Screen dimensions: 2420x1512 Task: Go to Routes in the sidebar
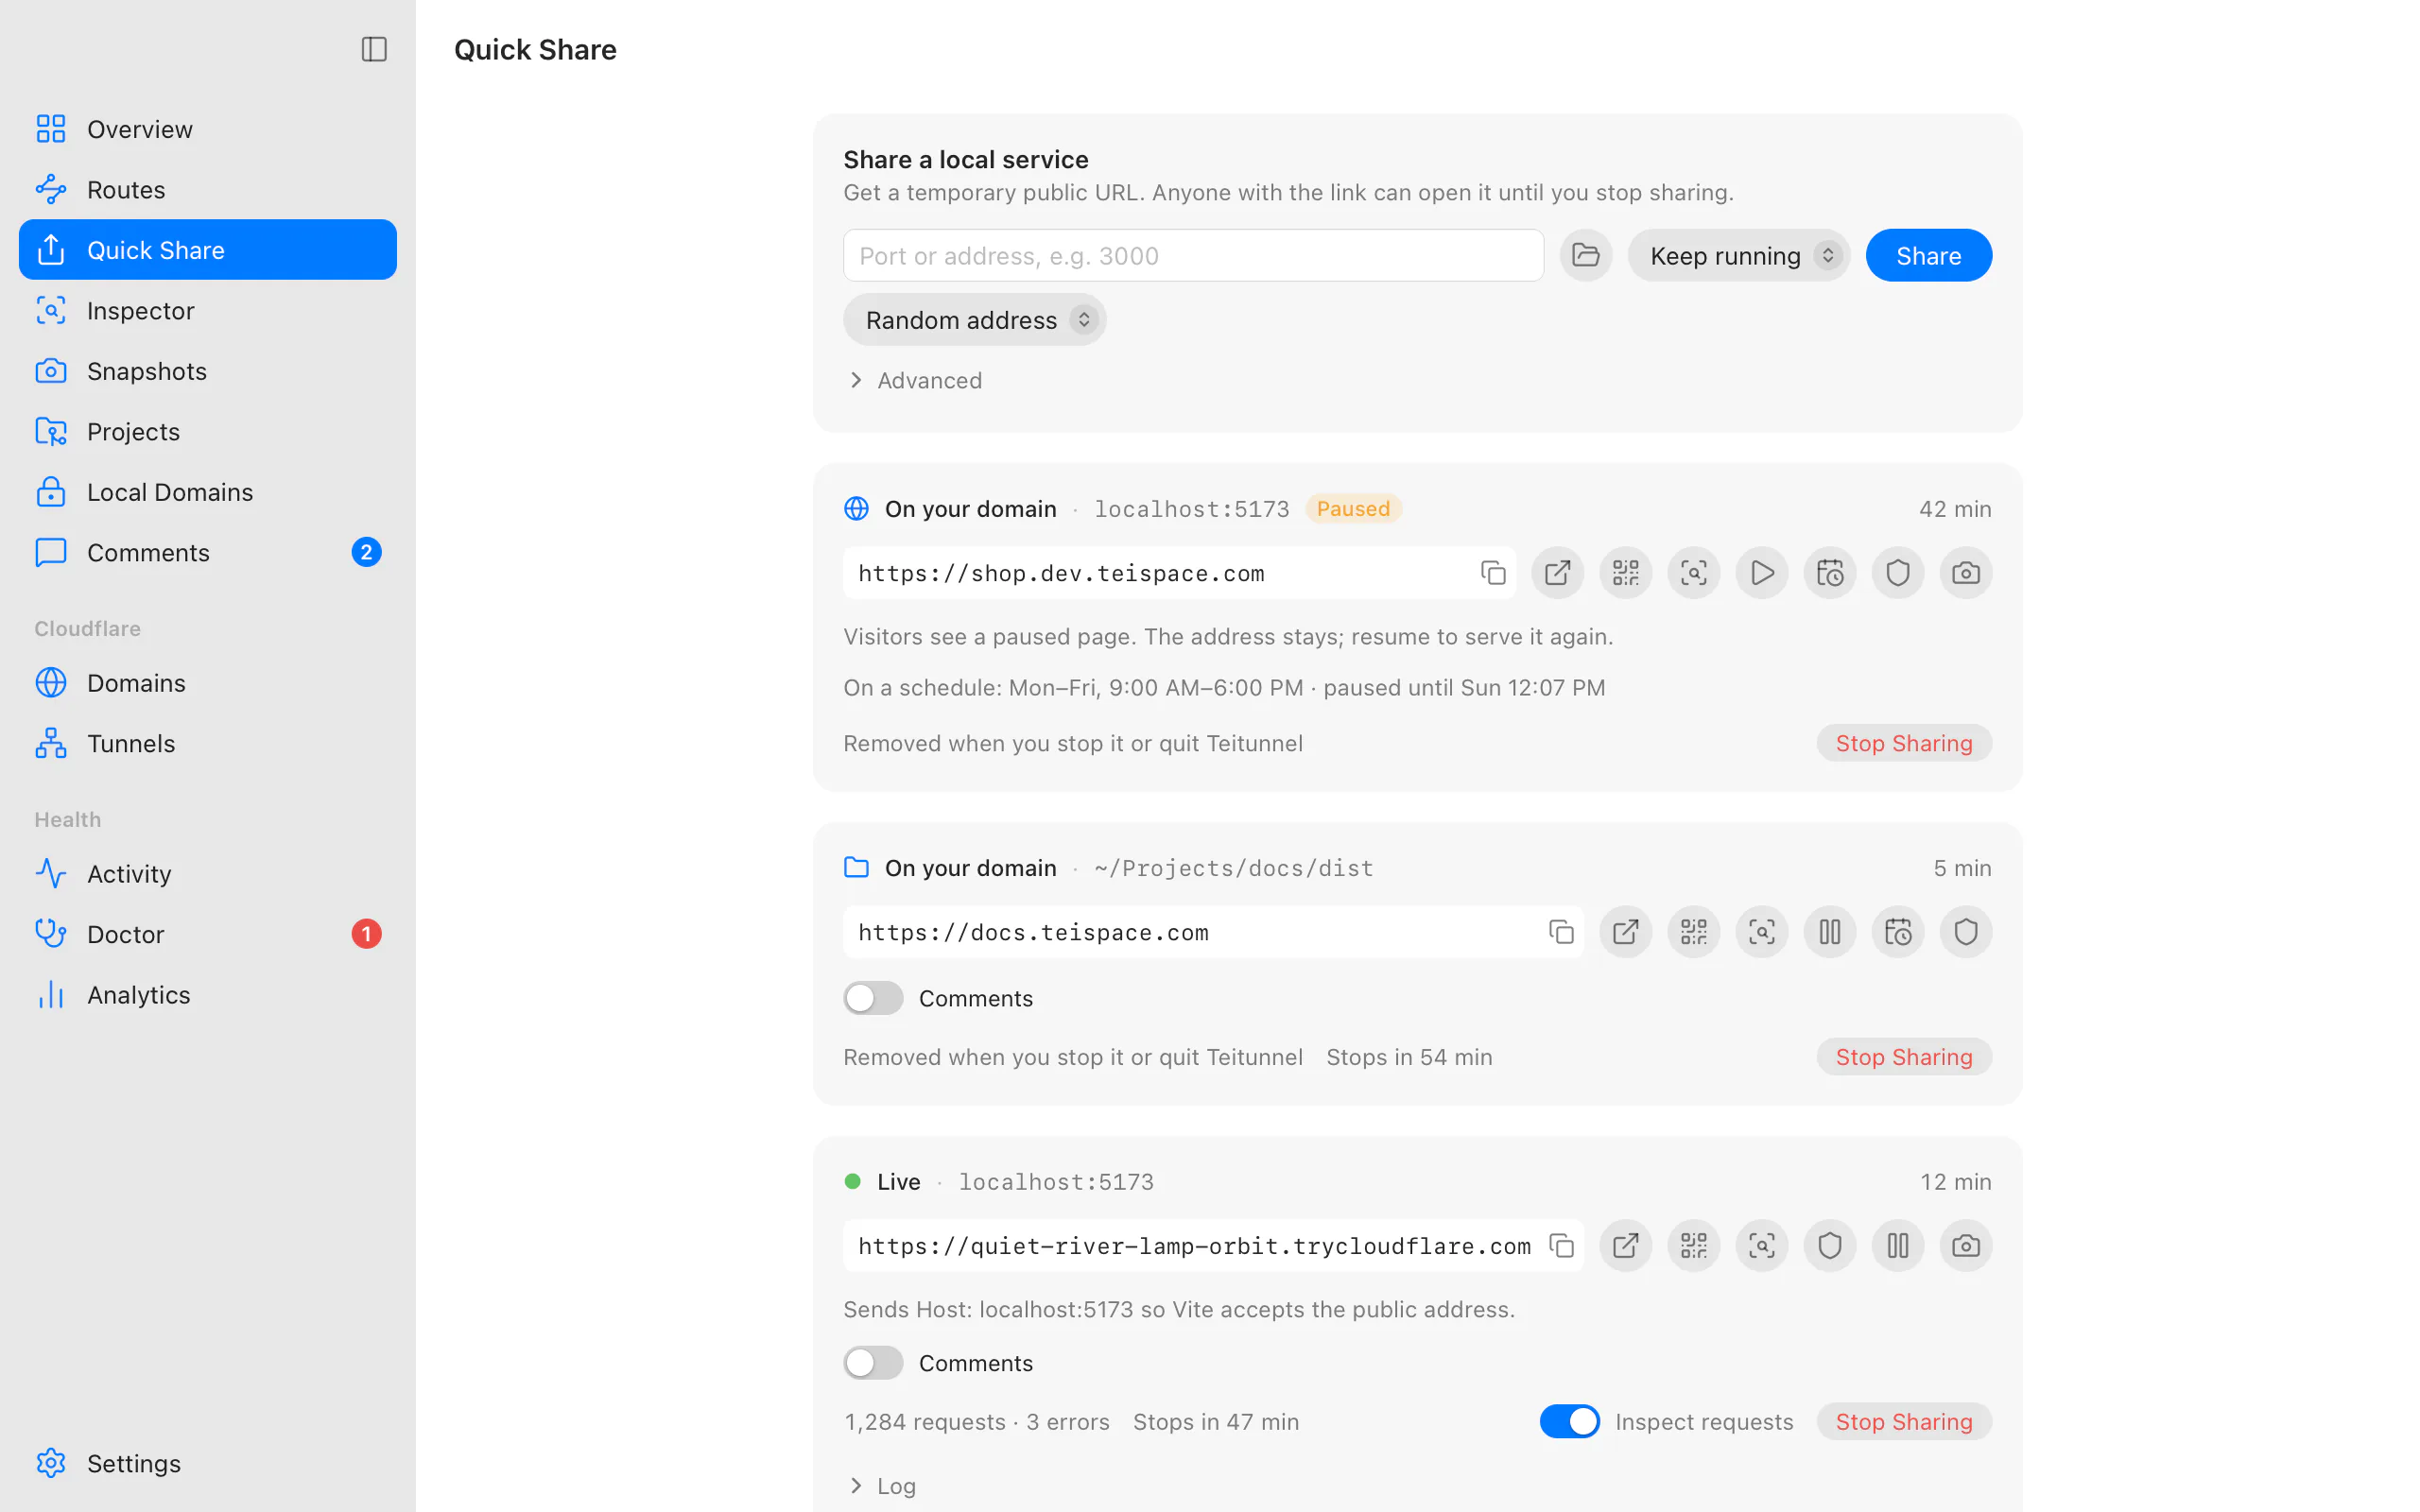pyautogui.click(x=208, y=189)
